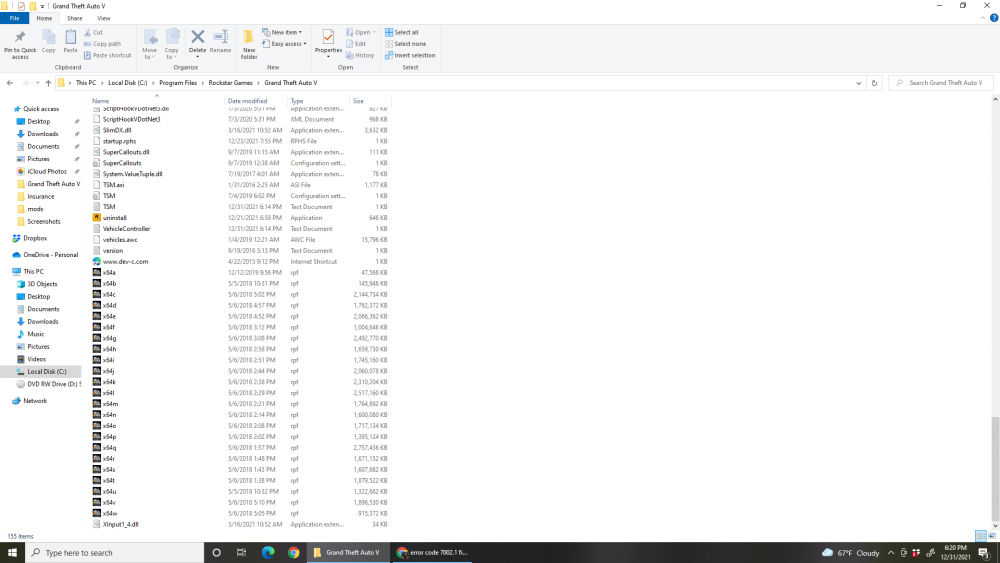Viewport: 1000px width, 563px height.
Task: Click Paste shortcut command
Action: pos(107,55)
